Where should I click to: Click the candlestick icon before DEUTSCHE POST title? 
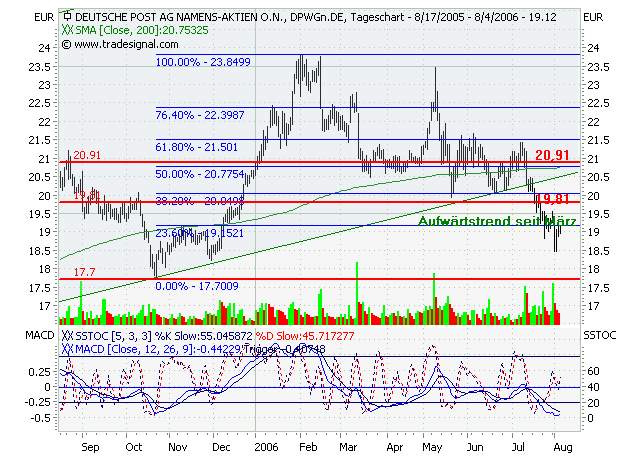tap(68, 16)
